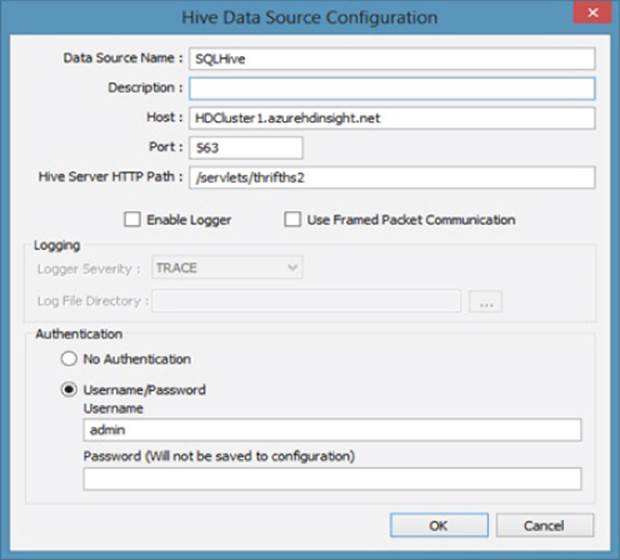620x560 pixels.
Task: Click the Username field containing admin
Action: coord(332,430)
